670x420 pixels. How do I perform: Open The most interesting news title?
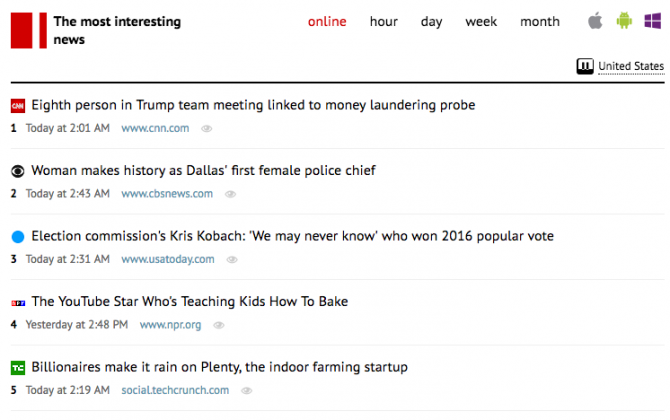point(117,30)
